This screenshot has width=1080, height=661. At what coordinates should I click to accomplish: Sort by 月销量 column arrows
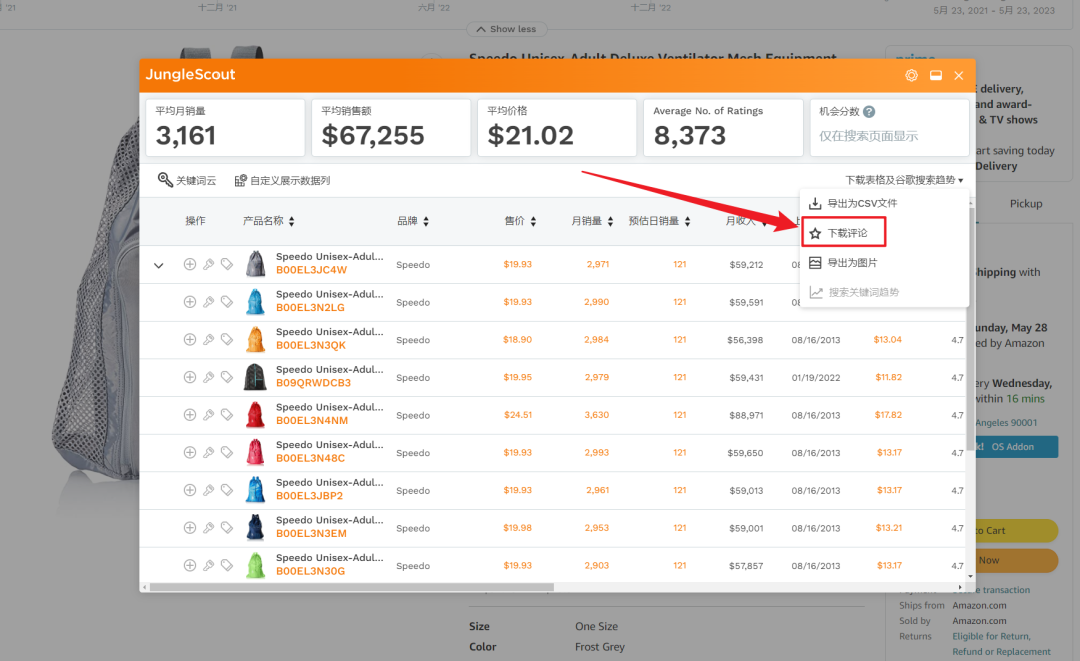610,221
